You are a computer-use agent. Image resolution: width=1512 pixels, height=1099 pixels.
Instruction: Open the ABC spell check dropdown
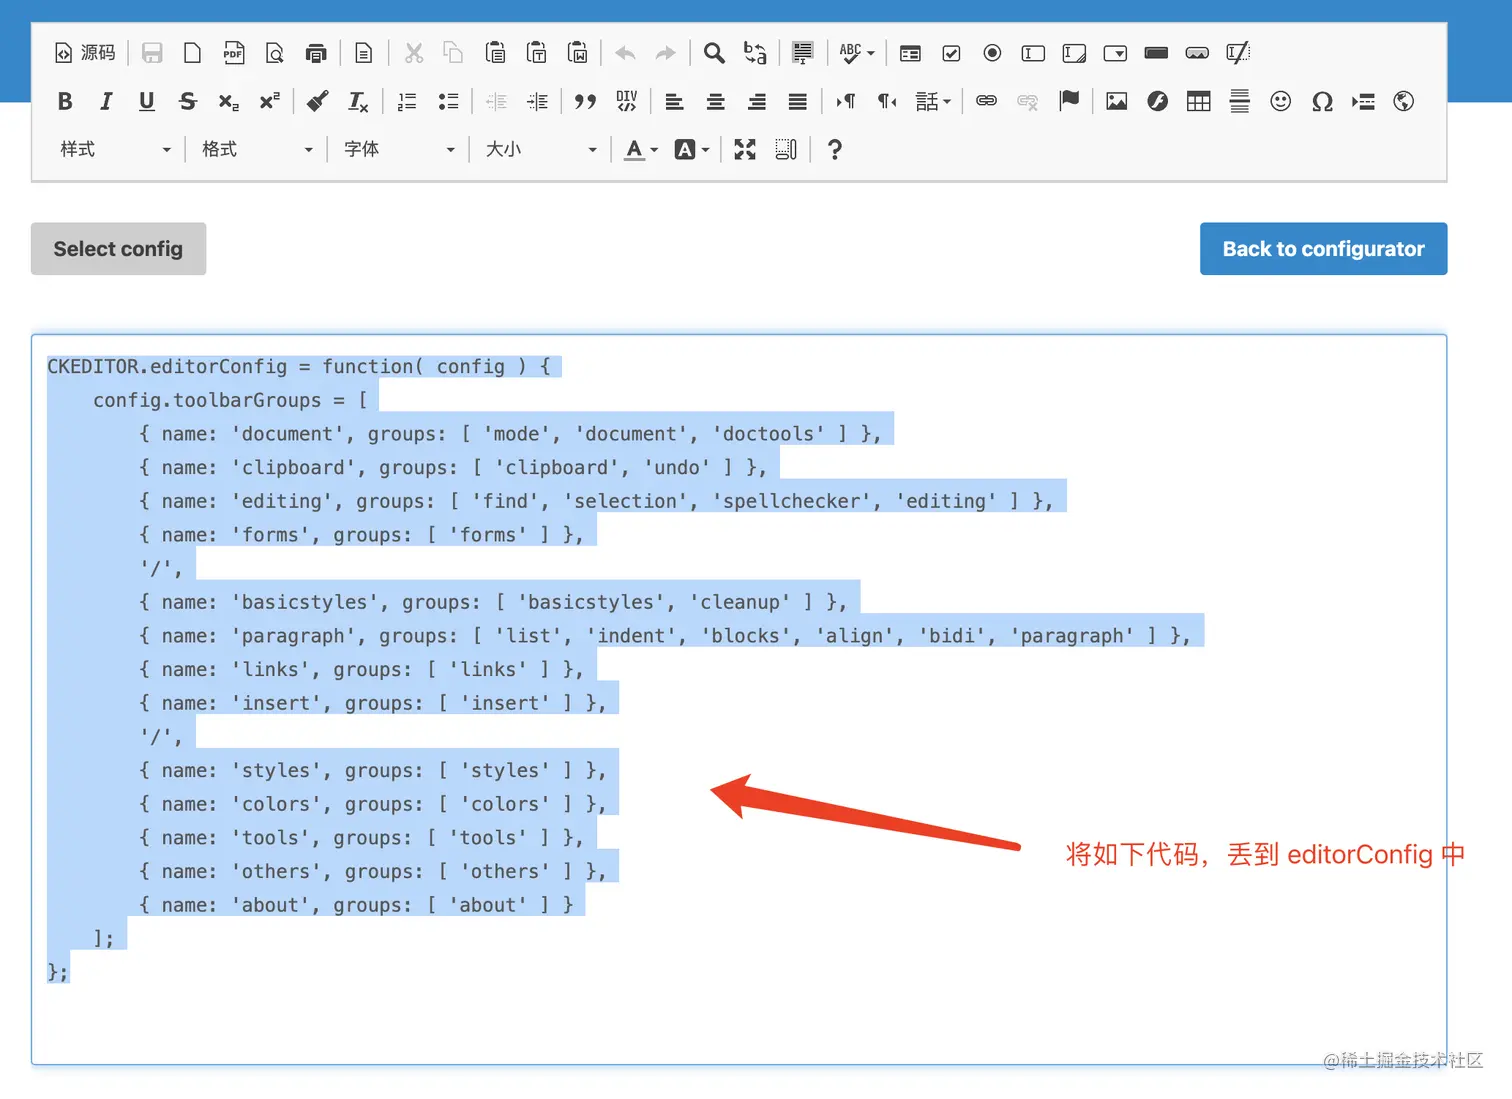[x=857, y=53]
